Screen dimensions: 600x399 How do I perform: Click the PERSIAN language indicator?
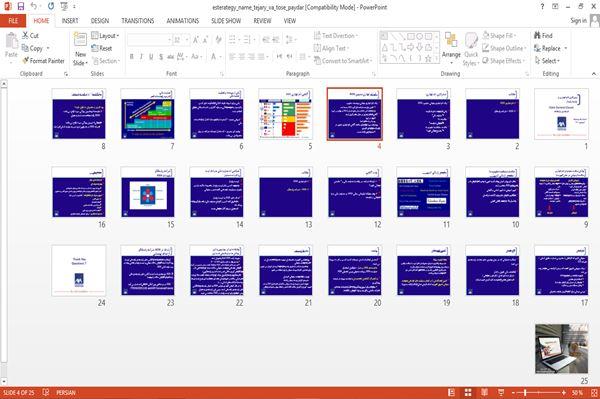point(65,392)
